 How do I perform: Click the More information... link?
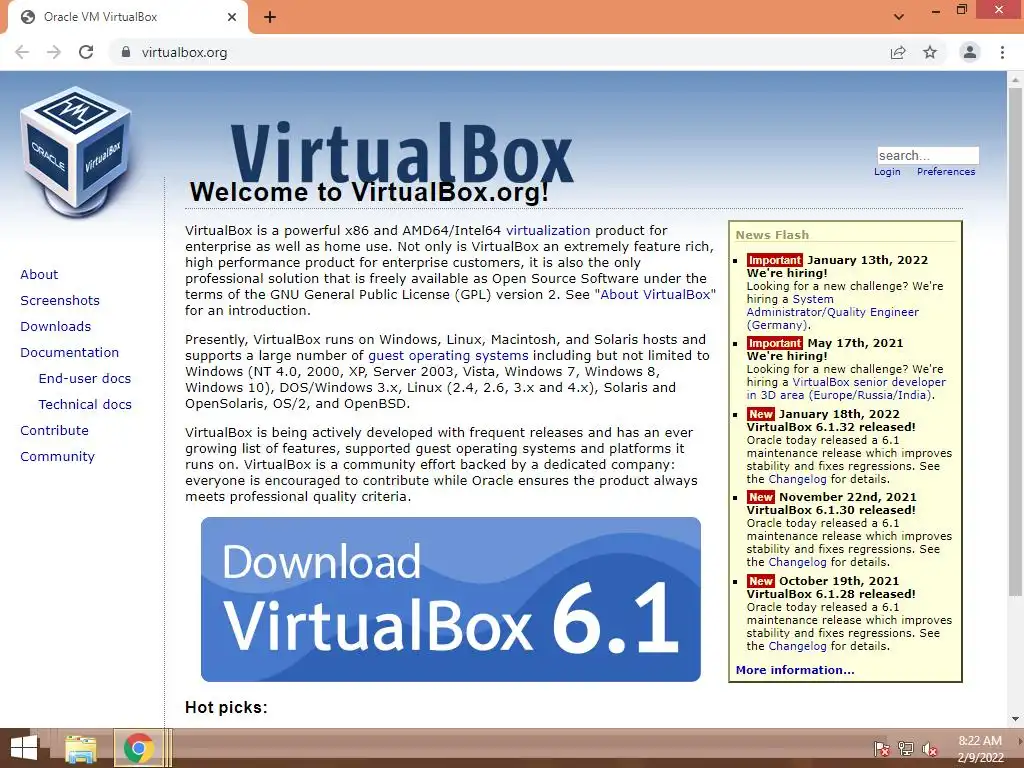795,670
